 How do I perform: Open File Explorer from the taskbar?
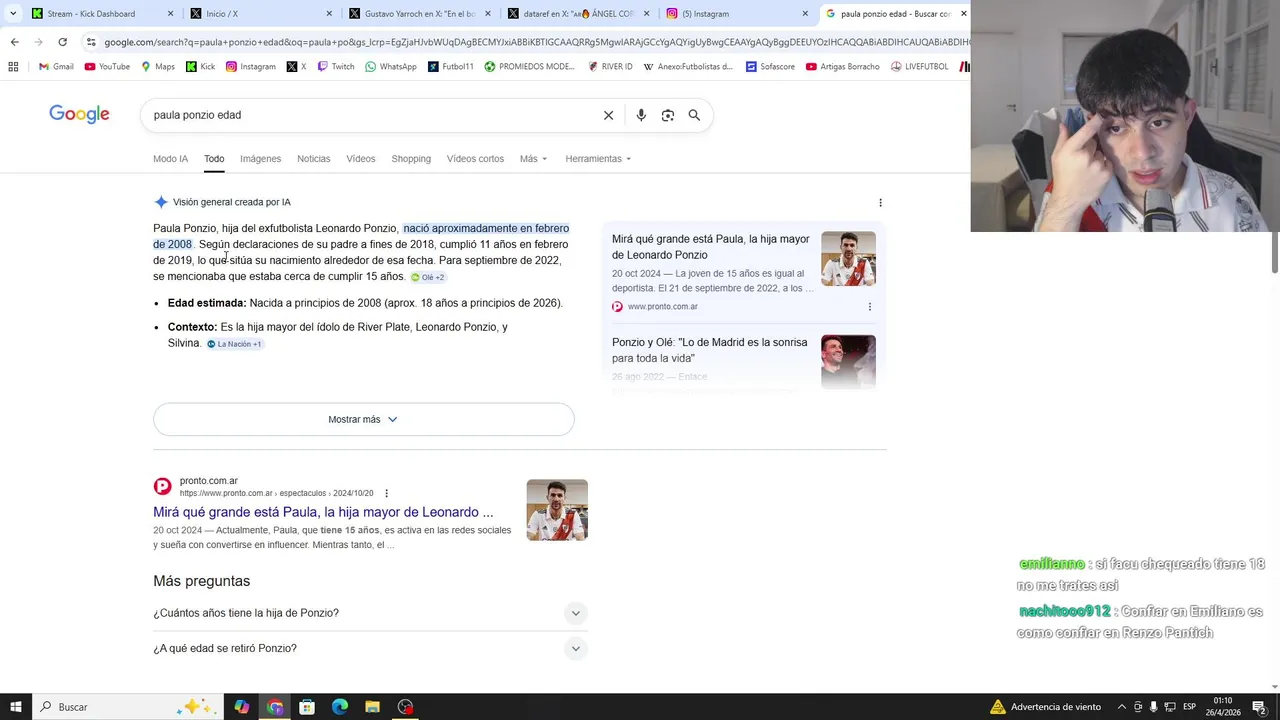coord(372,707)
